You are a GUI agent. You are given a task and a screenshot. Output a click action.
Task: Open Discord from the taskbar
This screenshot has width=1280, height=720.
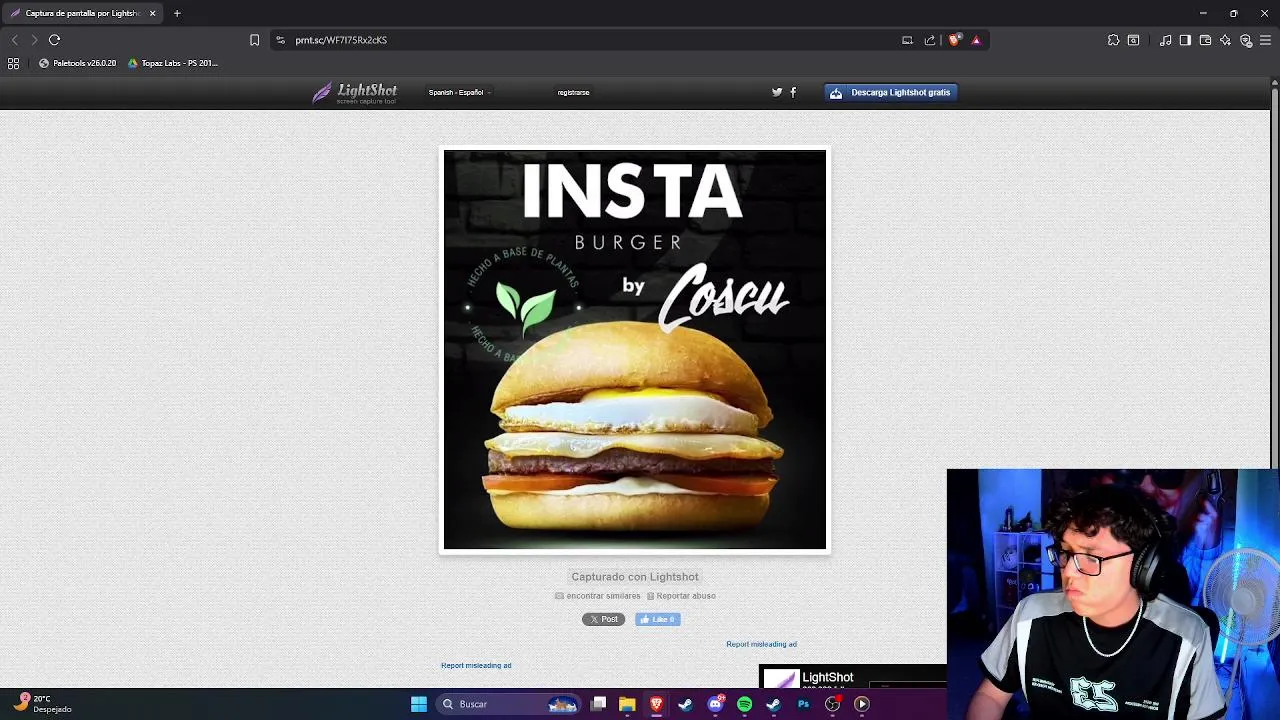pos(715,704)
